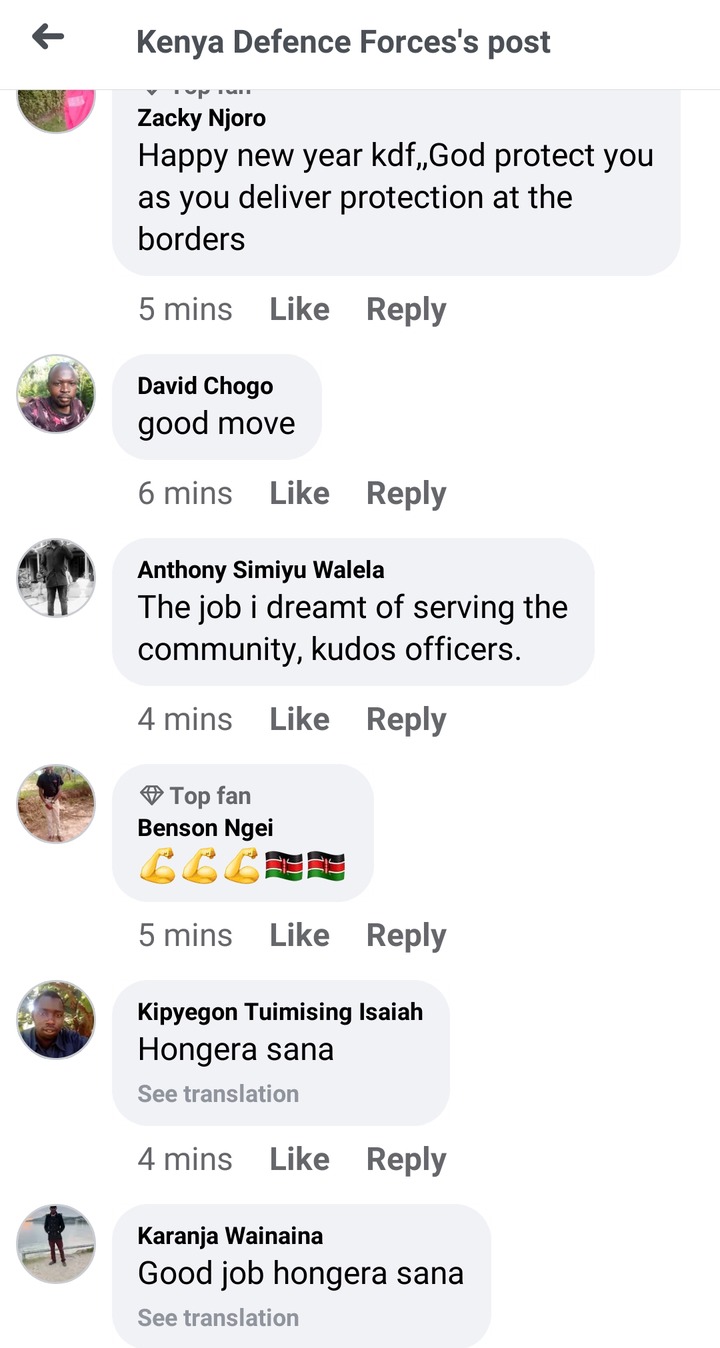Reply to Kipyegon Tuimising Isaiah's comment

point(406,1159)
